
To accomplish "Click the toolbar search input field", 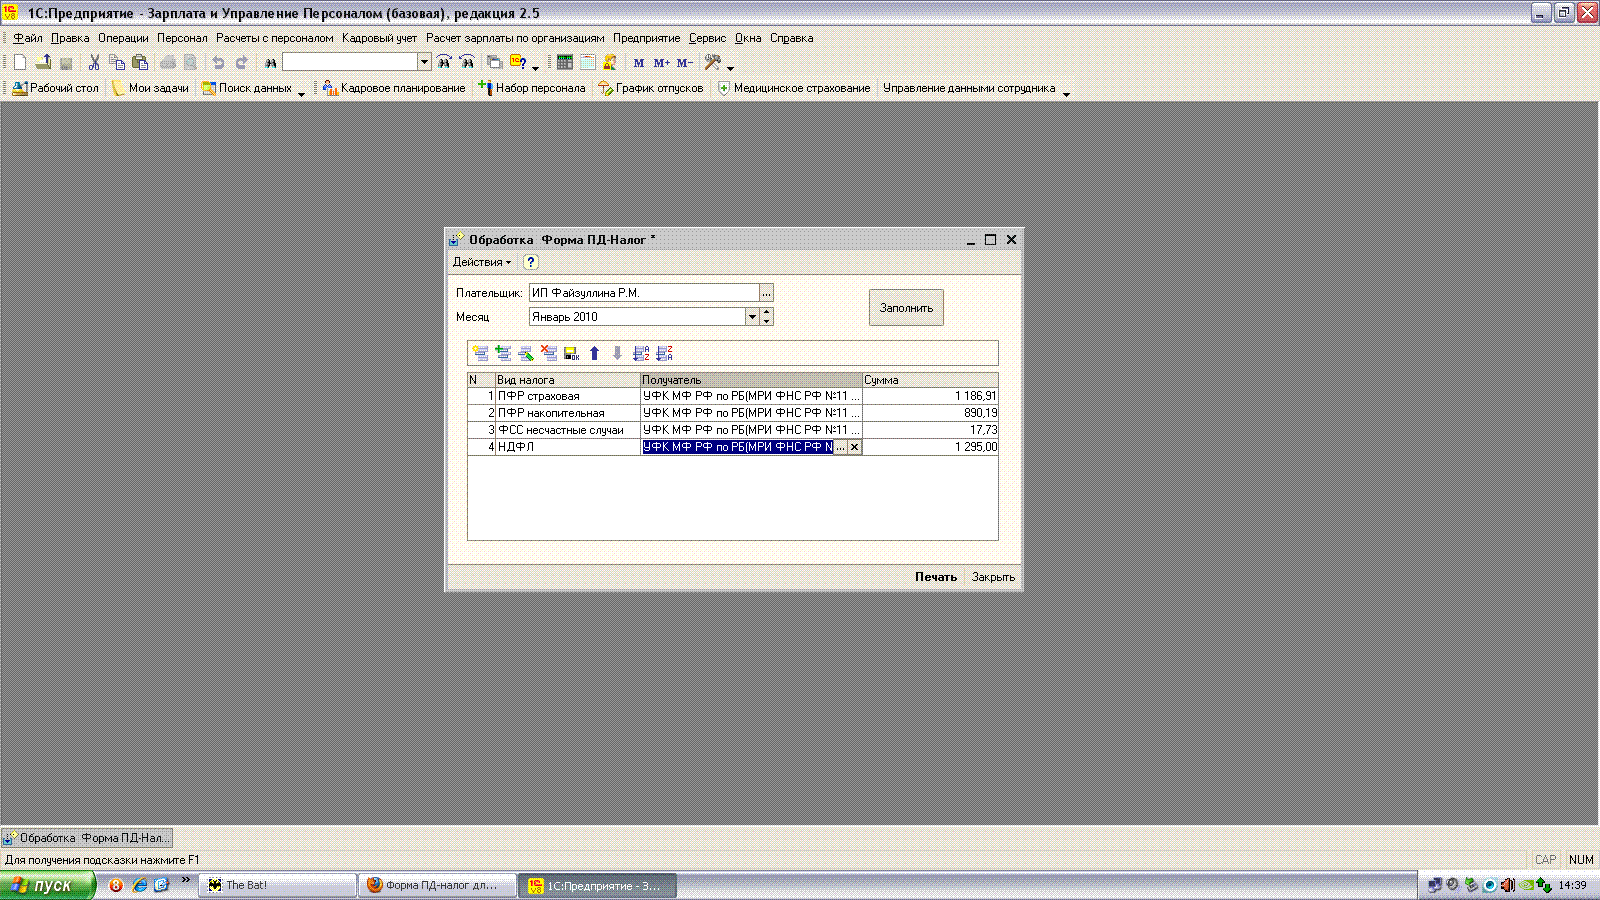I will (x=350, y=62).
